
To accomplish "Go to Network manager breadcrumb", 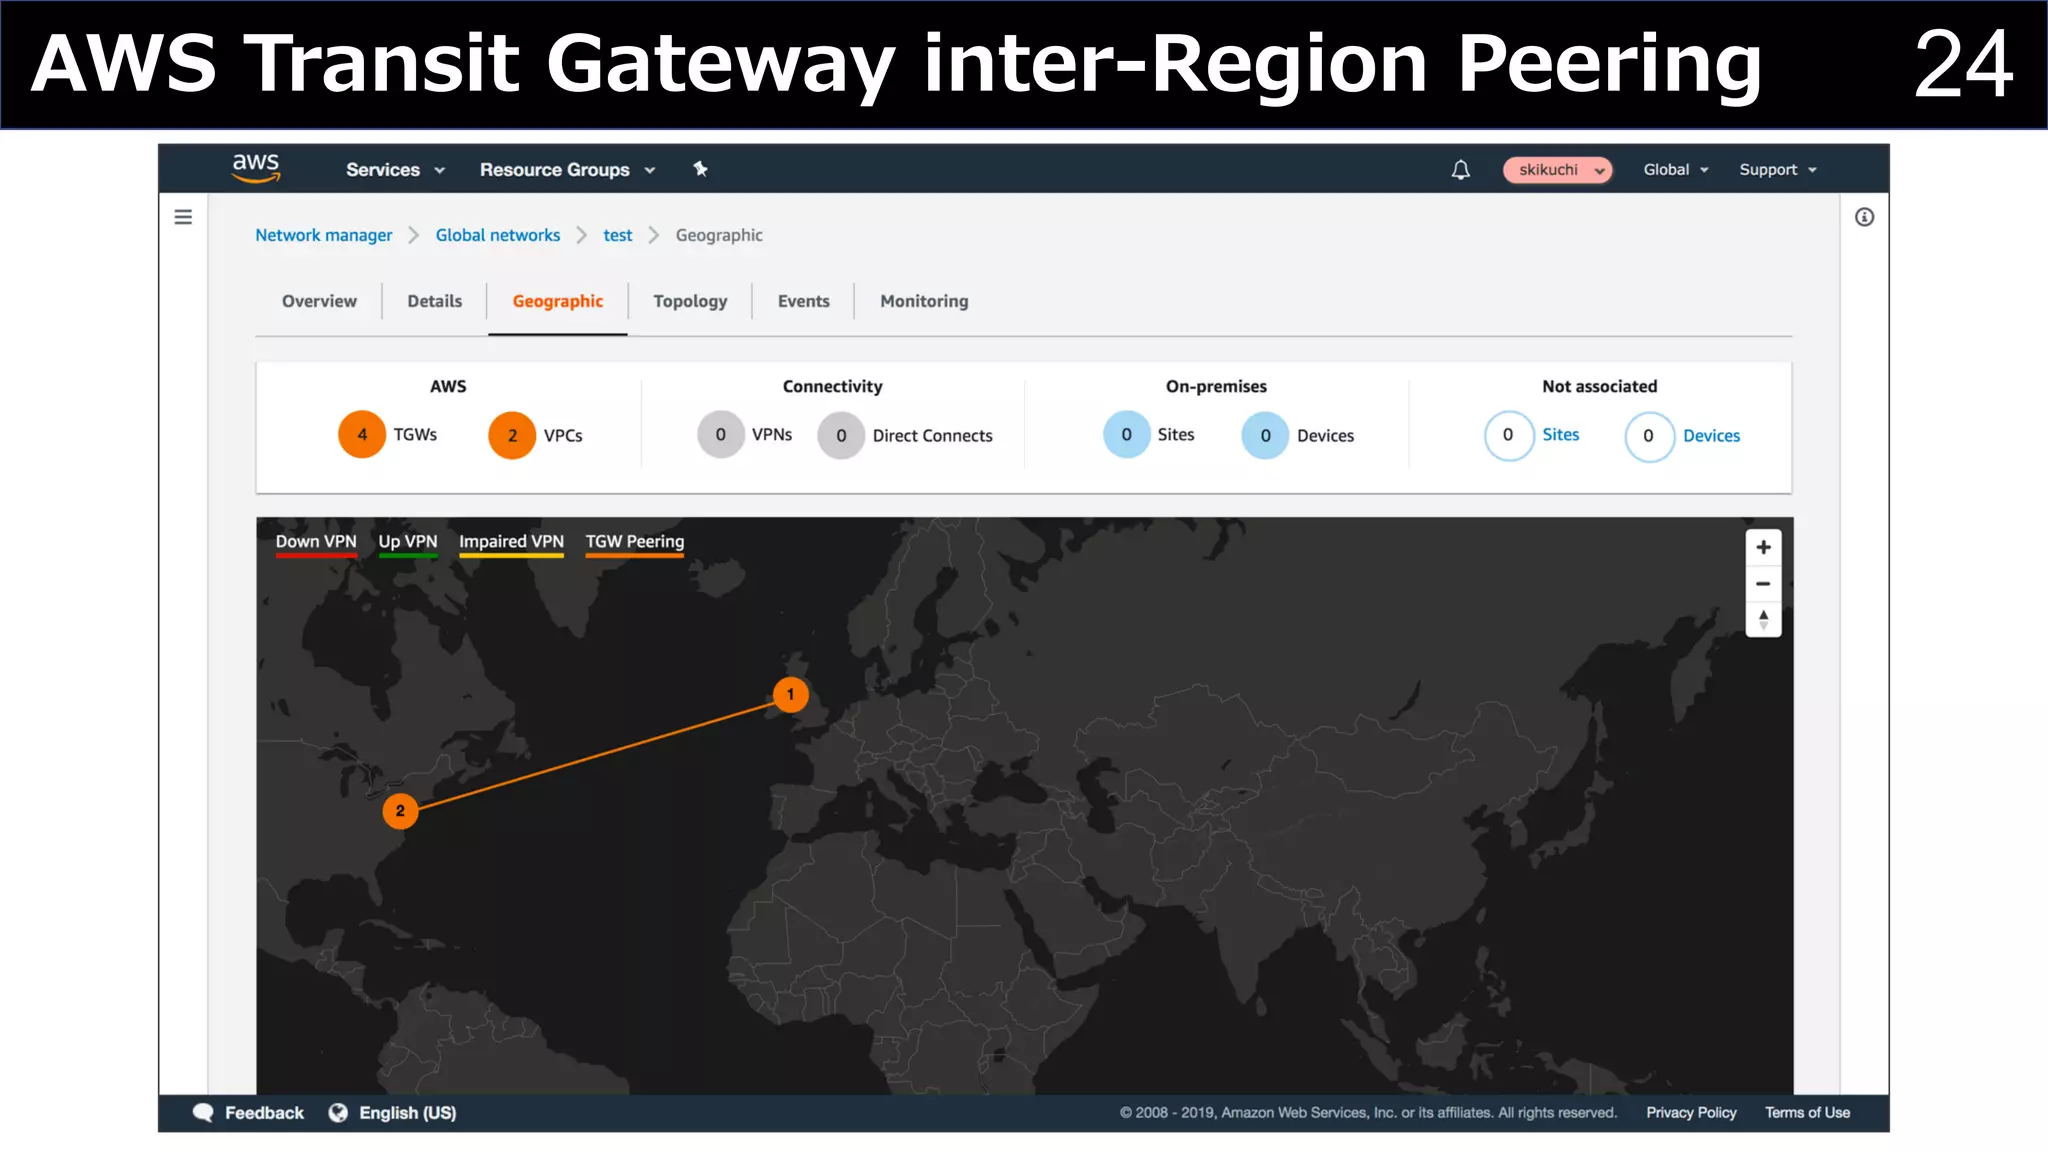I will 323,235.
